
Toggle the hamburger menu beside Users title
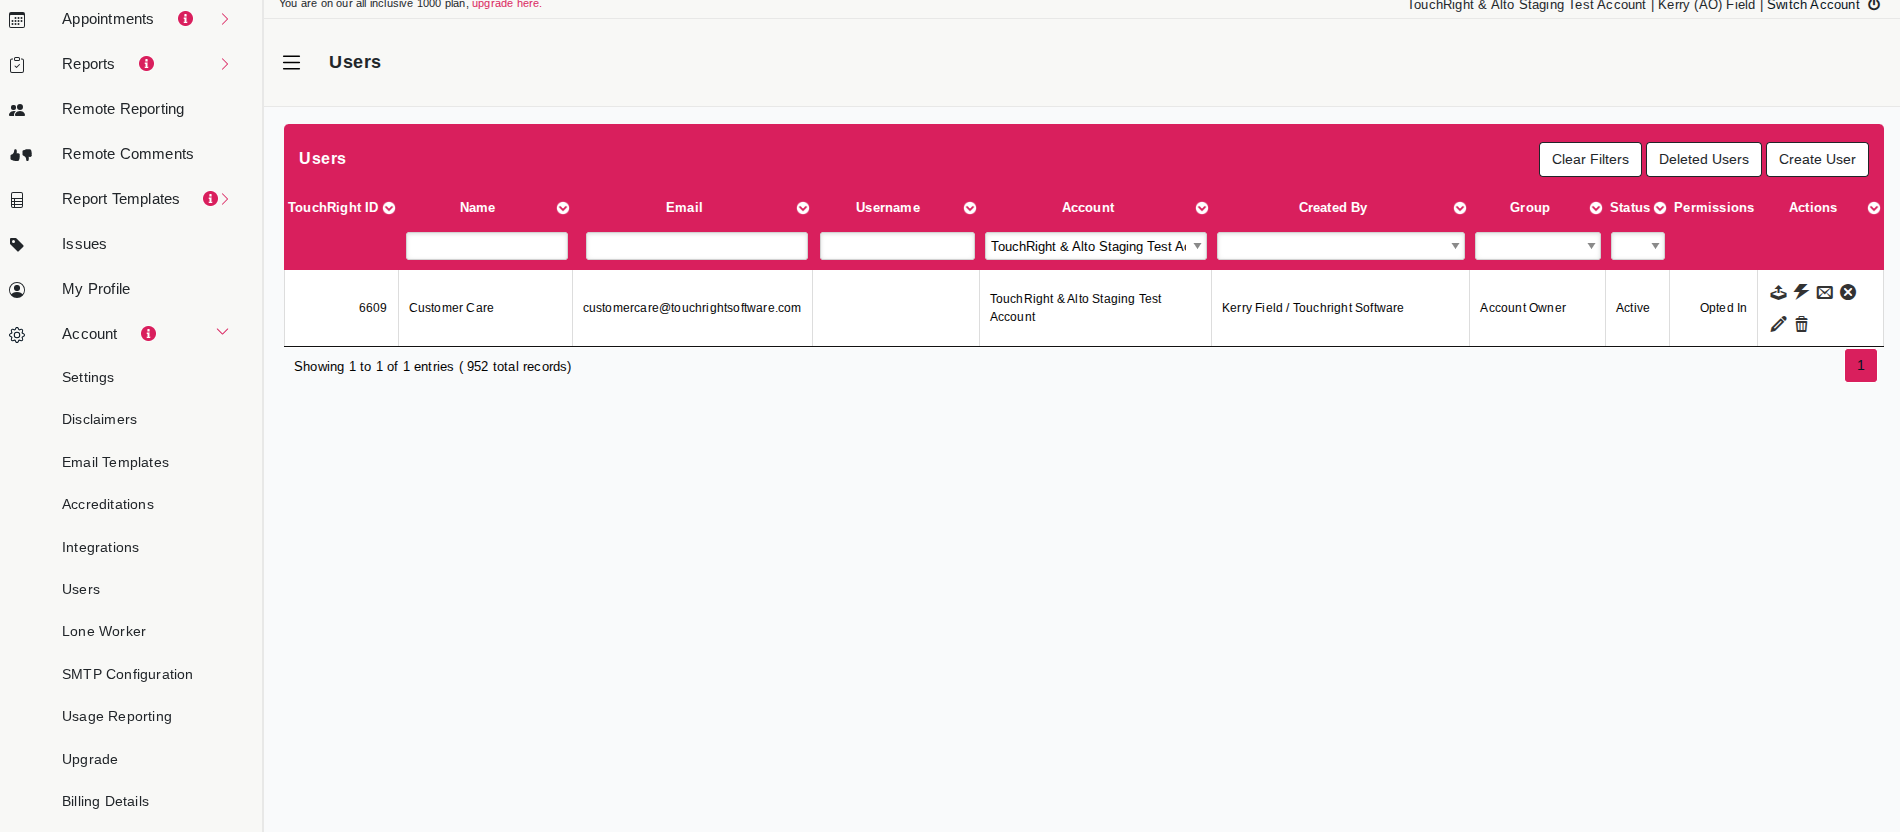coord(291,62)
